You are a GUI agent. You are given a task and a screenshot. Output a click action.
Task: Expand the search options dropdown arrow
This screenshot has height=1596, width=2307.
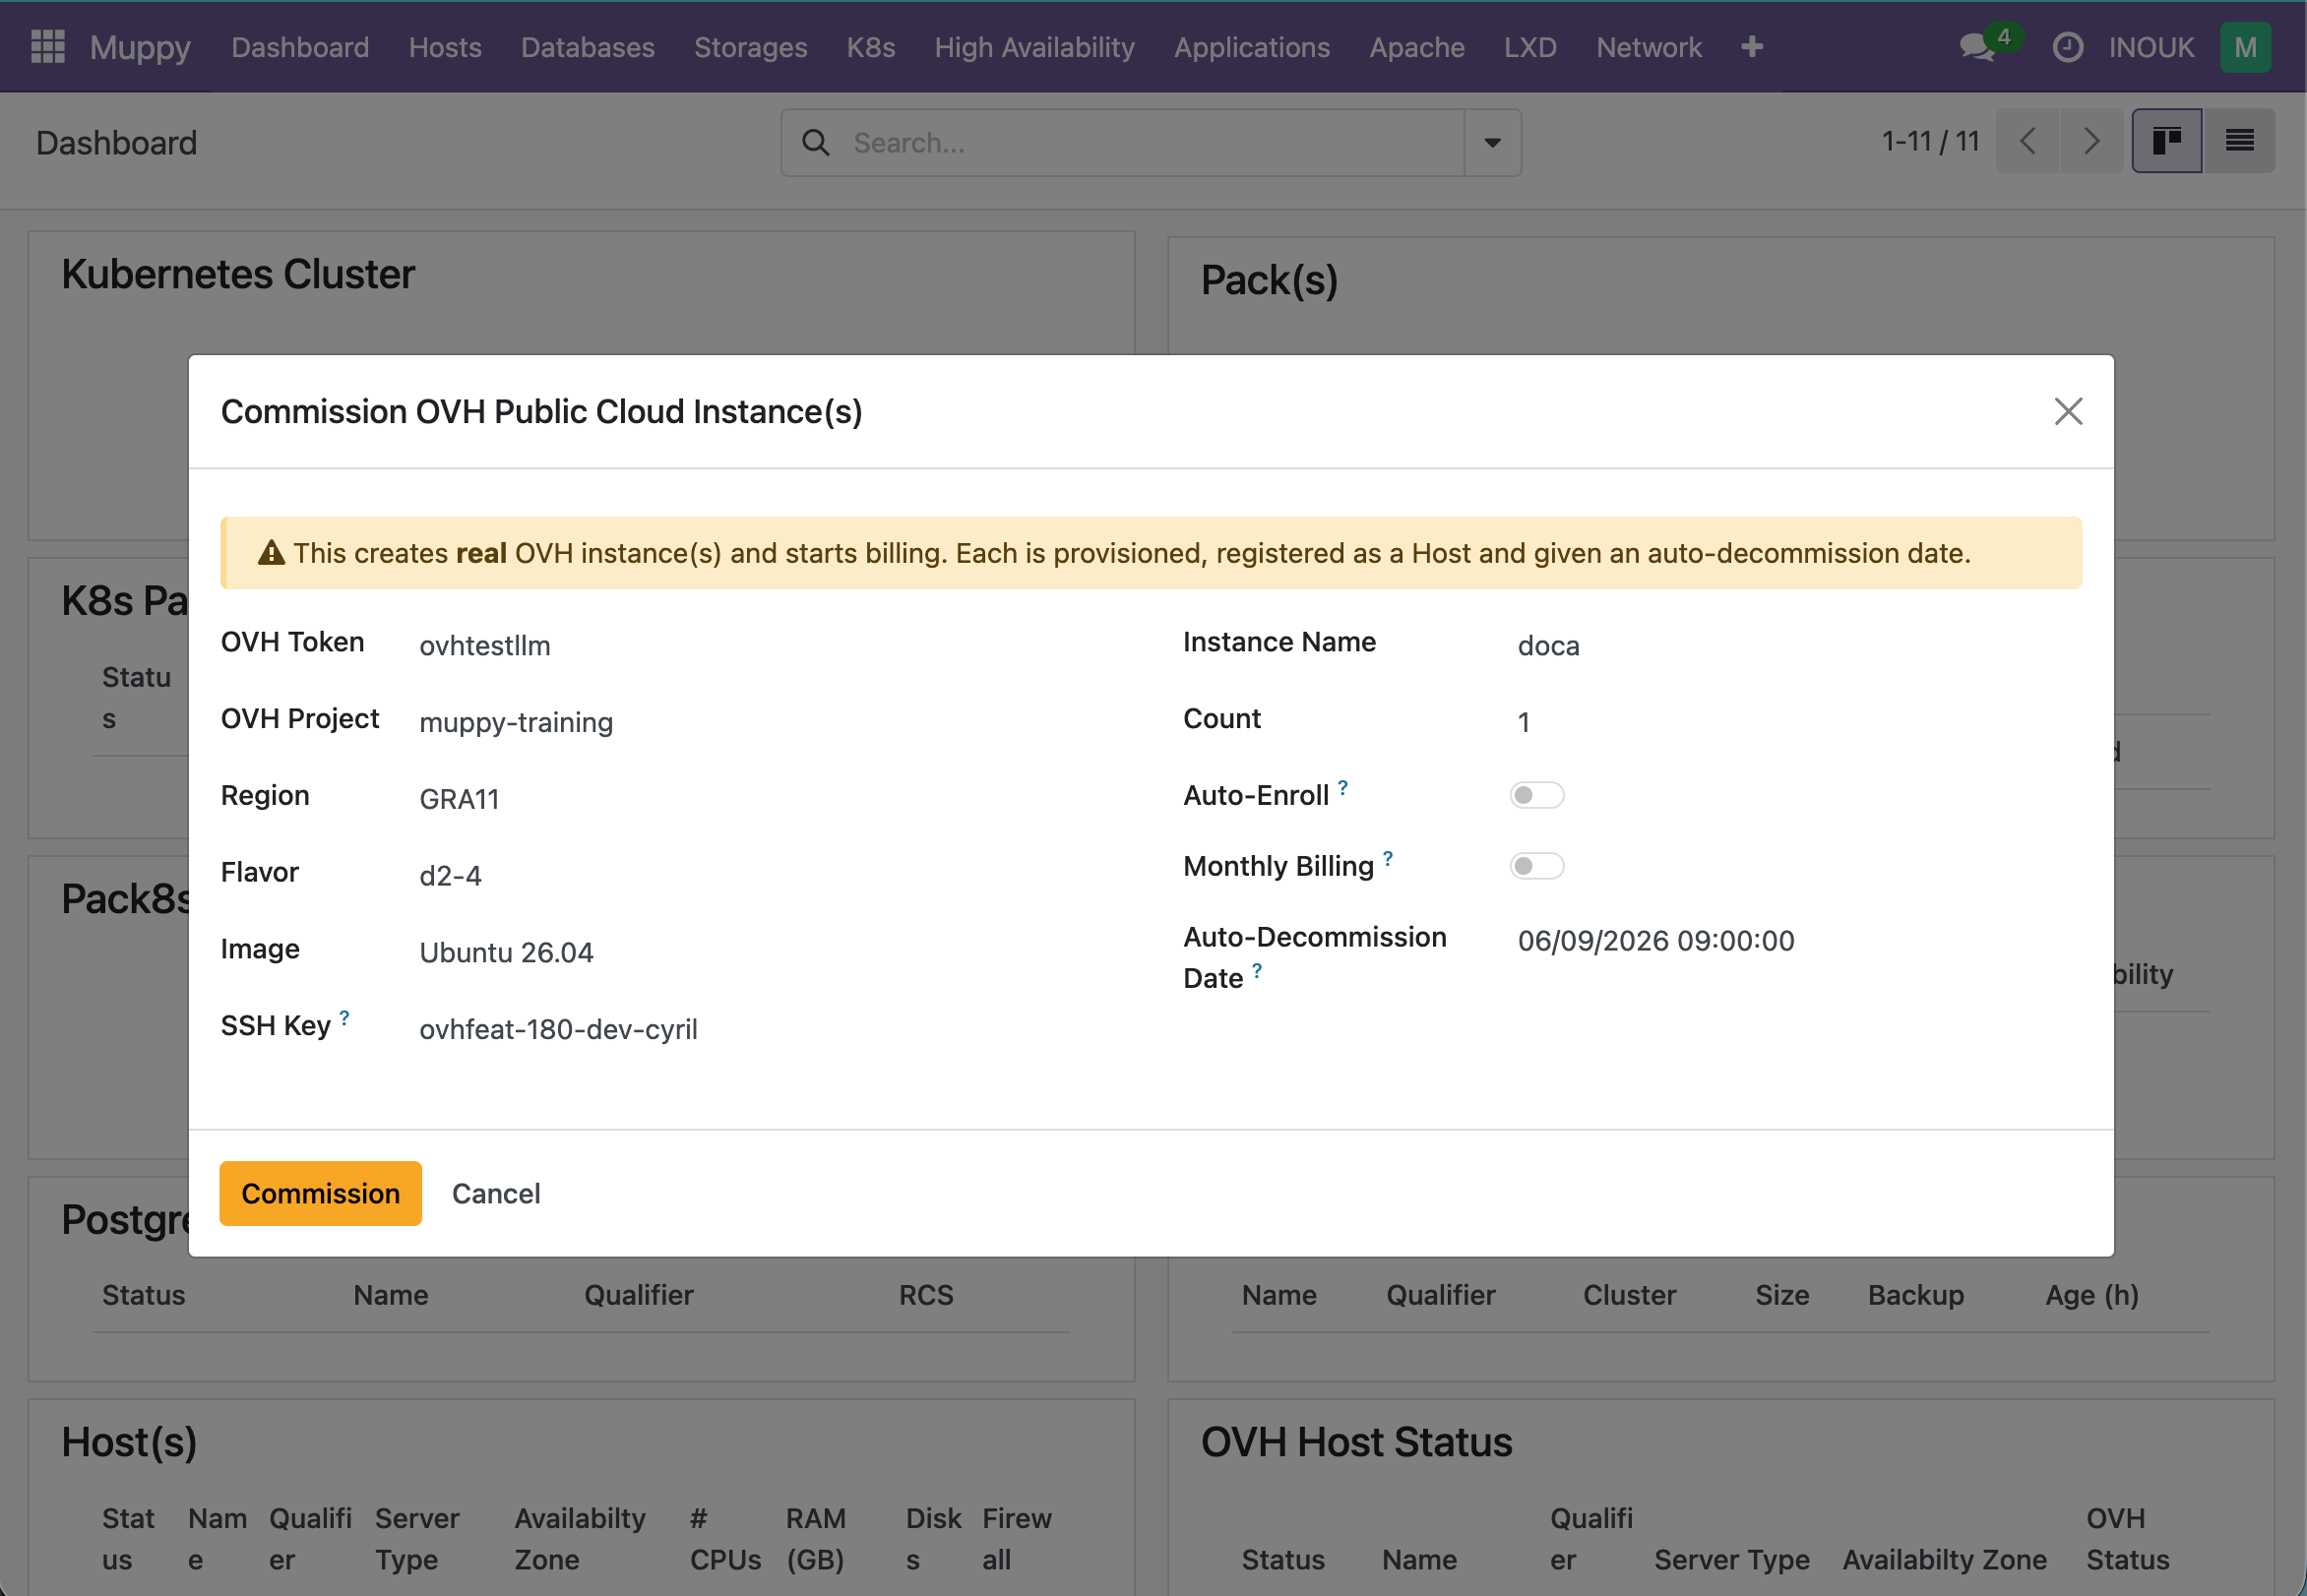1492,143
